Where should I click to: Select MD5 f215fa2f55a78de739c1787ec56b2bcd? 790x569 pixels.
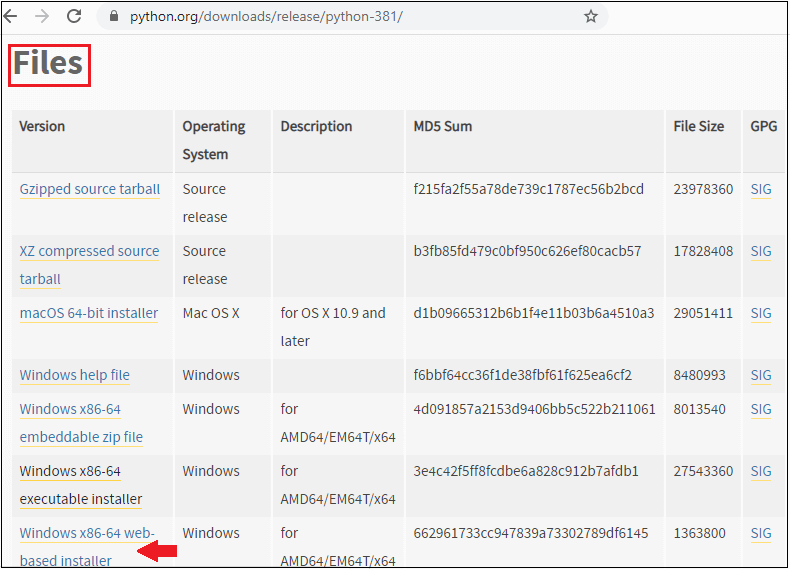[529, 189]
